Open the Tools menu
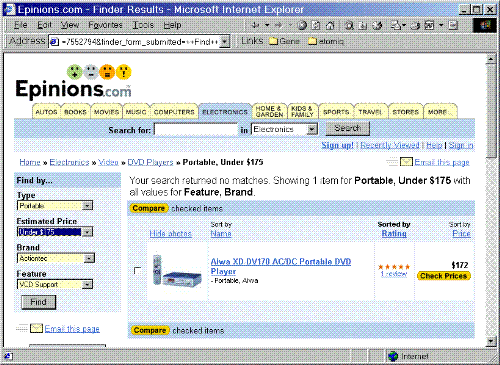 point(143,25)
